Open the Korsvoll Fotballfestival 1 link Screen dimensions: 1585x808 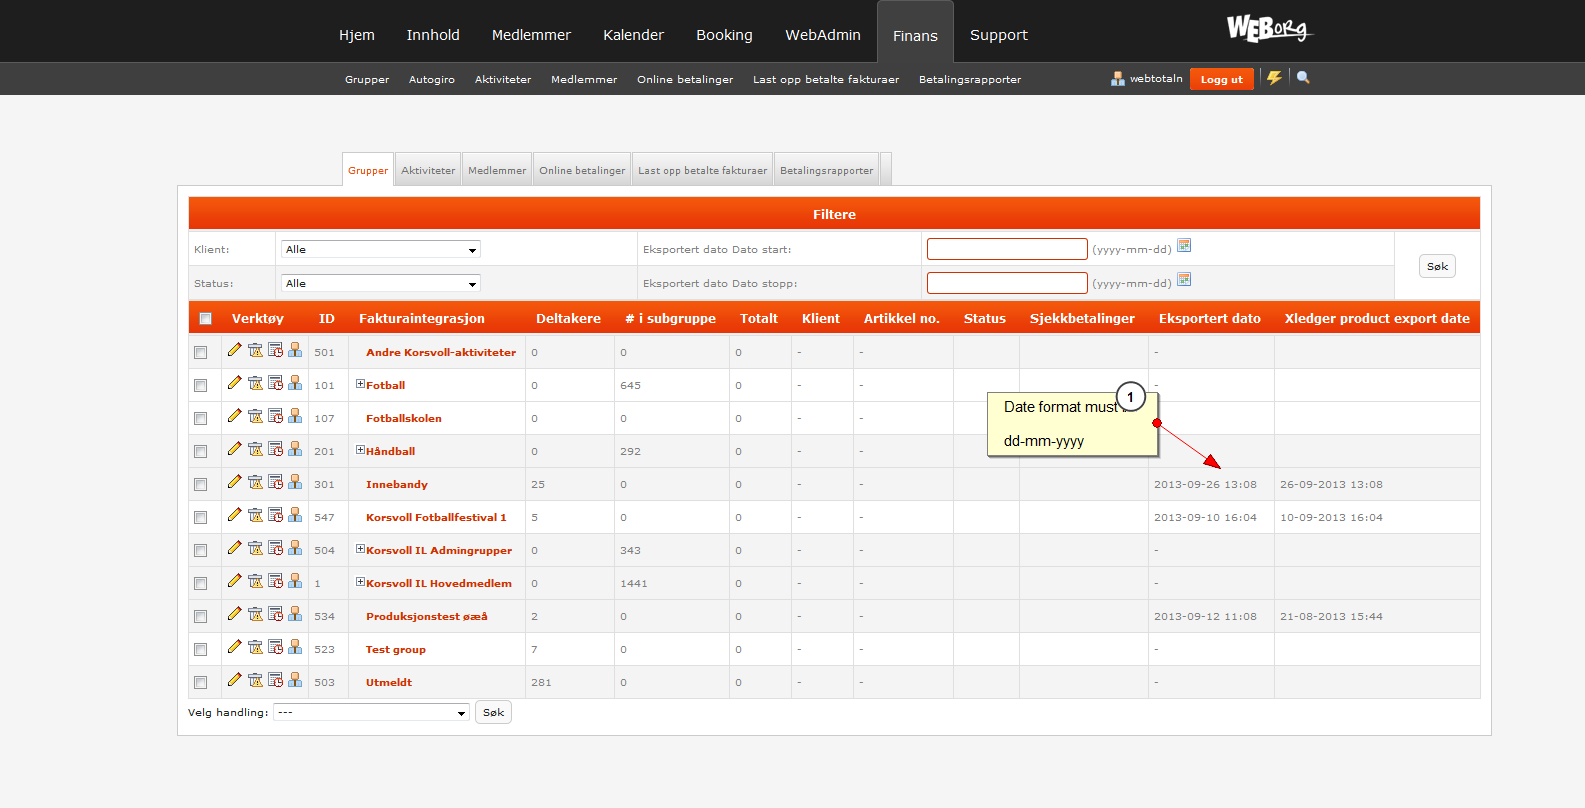[436, 518]
